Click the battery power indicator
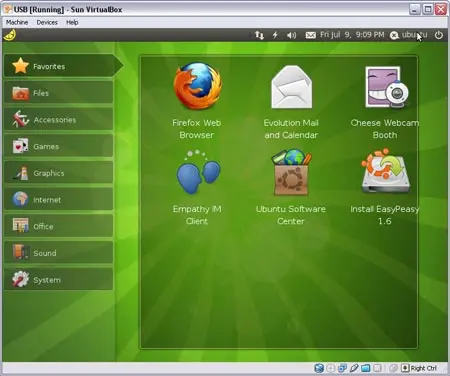Screen dimensions: 450x376 point(275,35)
